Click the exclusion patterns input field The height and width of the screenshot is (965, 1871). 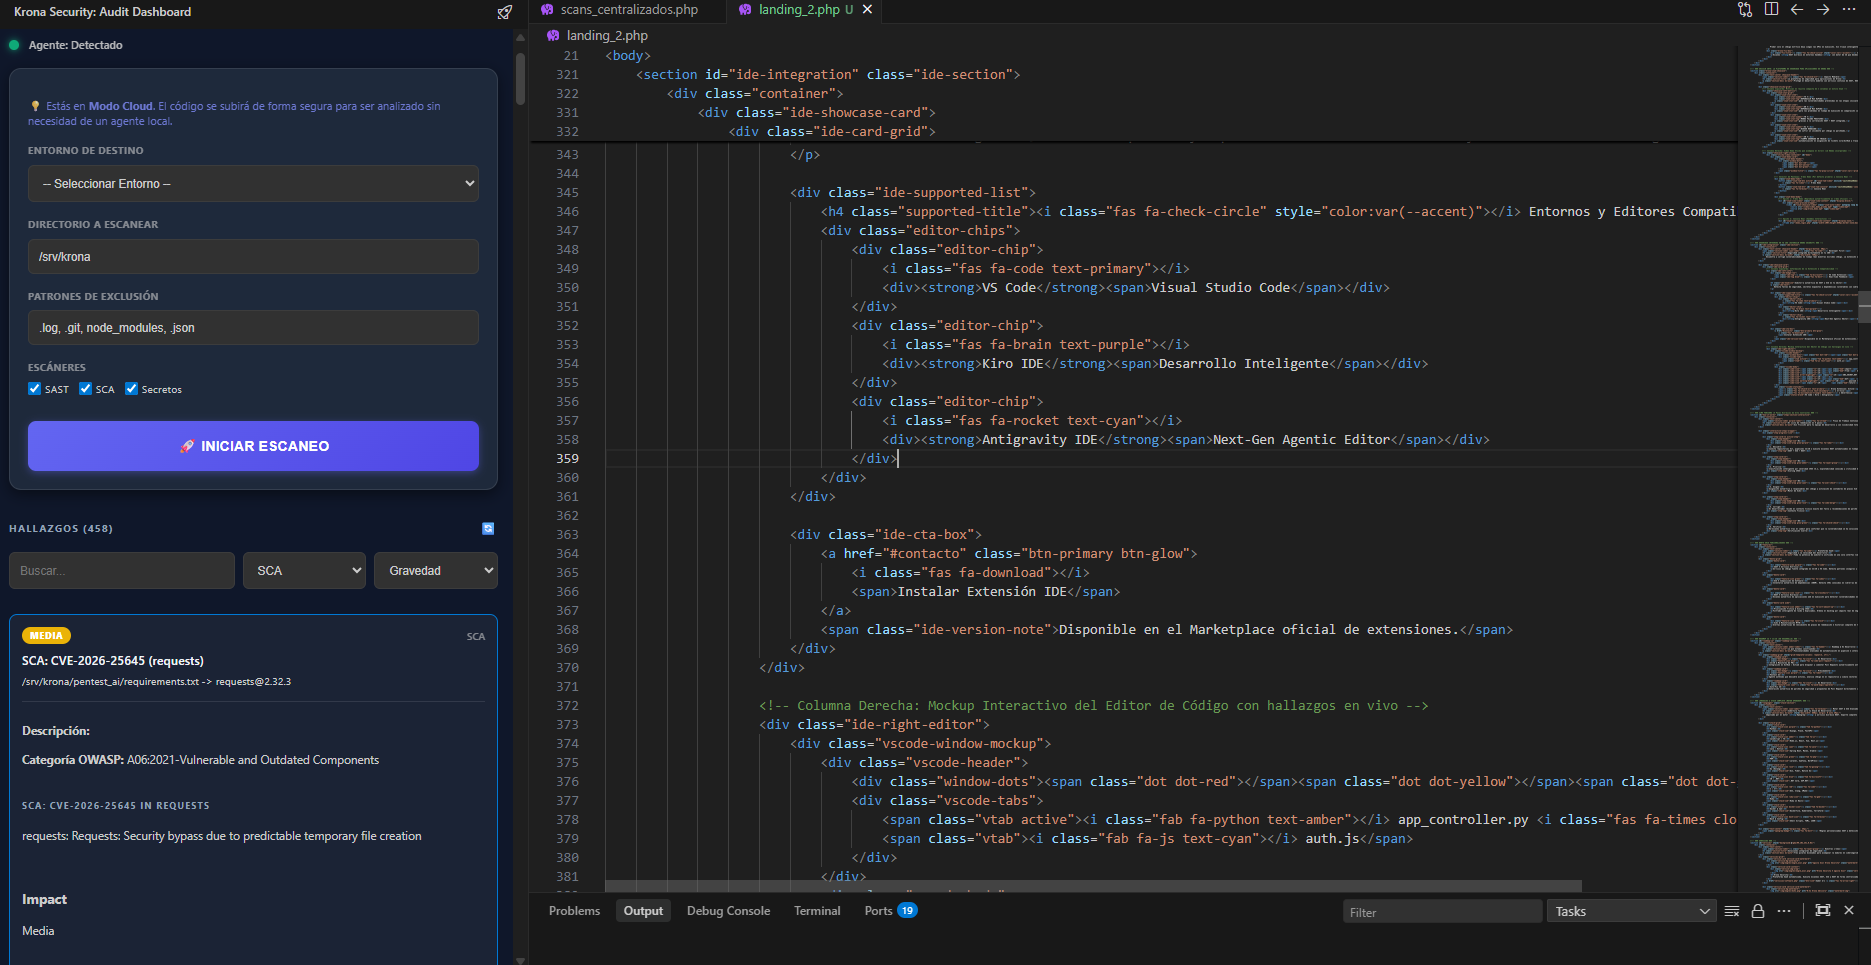[x=253, y=328]
